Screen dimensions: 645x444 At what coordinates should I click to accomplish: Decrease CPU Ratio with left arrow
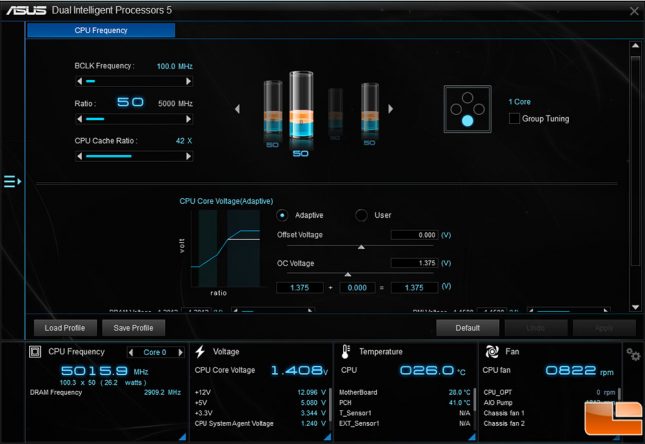click(x=79, y=119)
